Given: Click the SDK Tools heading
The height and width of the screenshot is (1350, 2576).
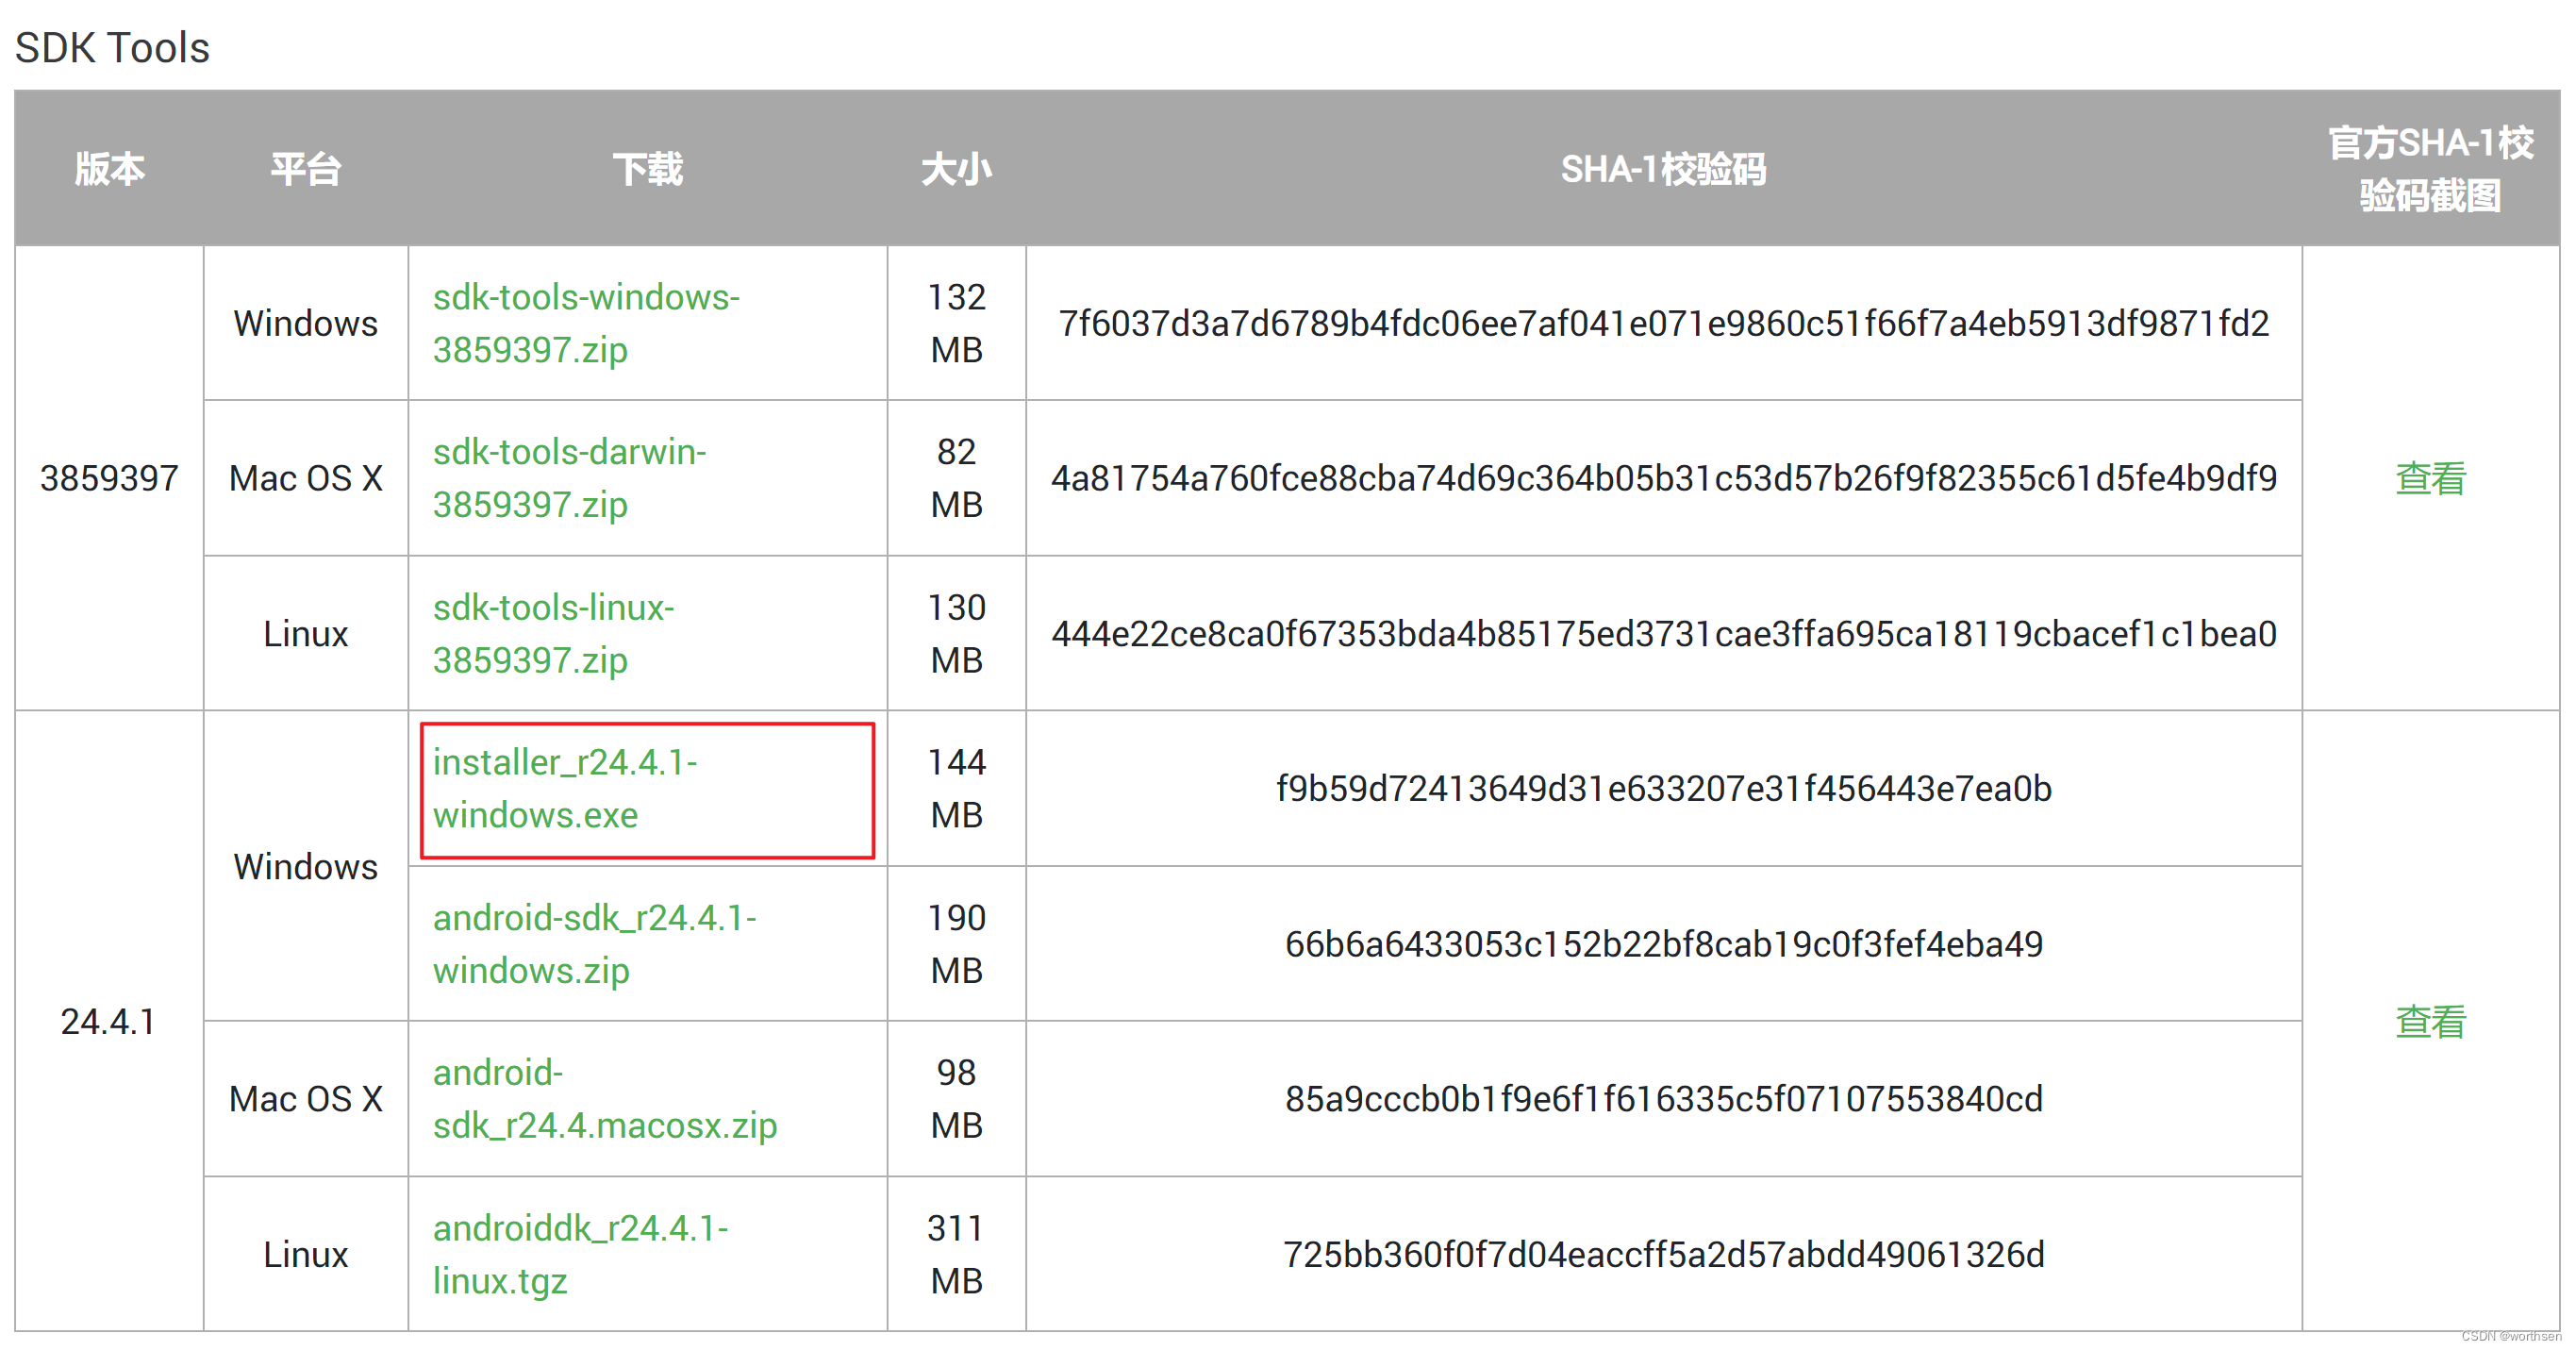Looking at the screenshot, I should tap(112, 47).
